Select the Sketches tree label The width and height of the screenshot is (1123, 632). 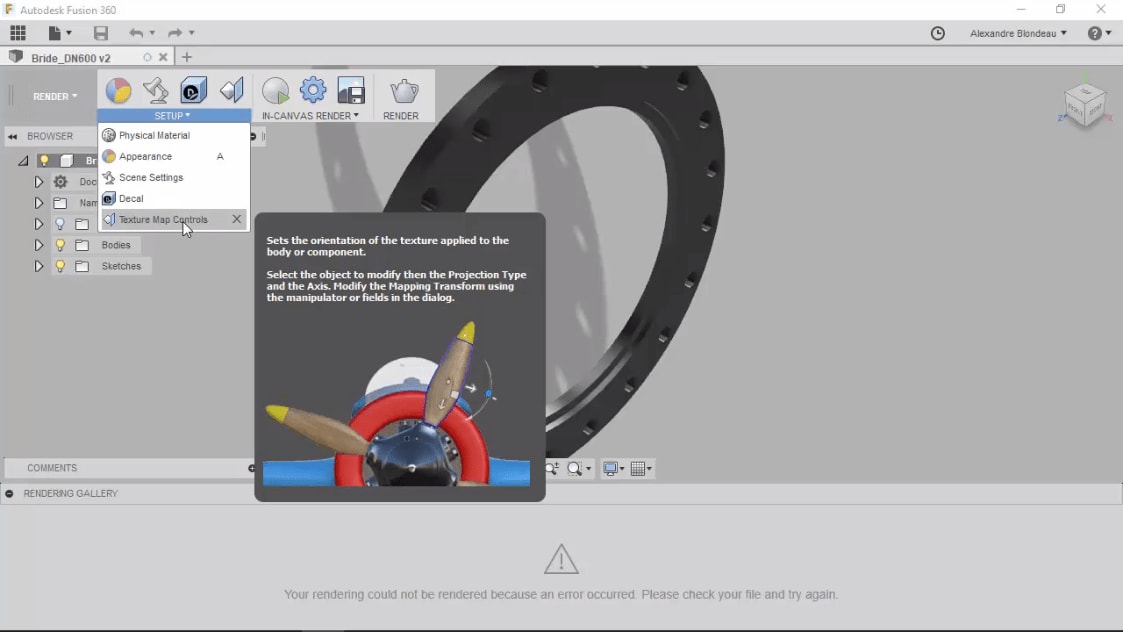121,266
